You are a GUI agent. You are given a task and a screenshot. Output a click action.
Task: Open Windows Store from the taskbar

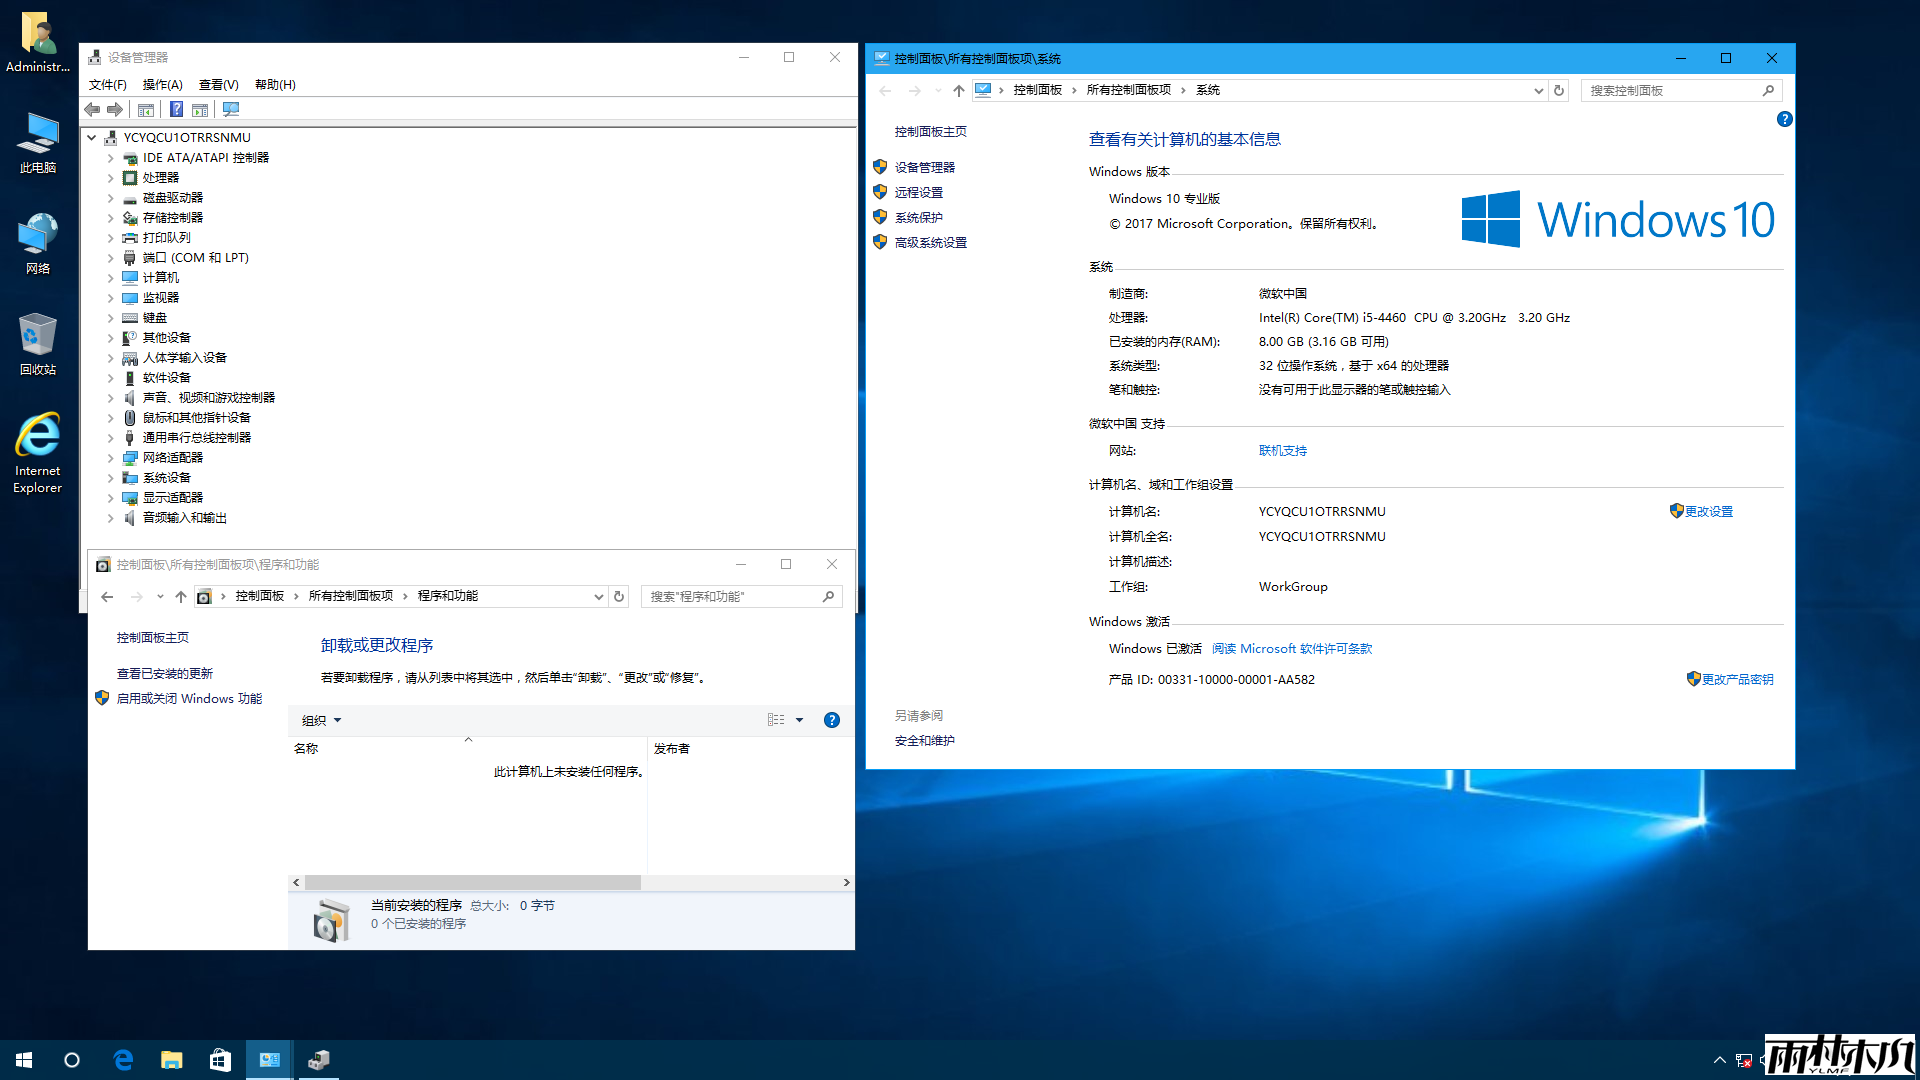click(x=220, y=1060)
